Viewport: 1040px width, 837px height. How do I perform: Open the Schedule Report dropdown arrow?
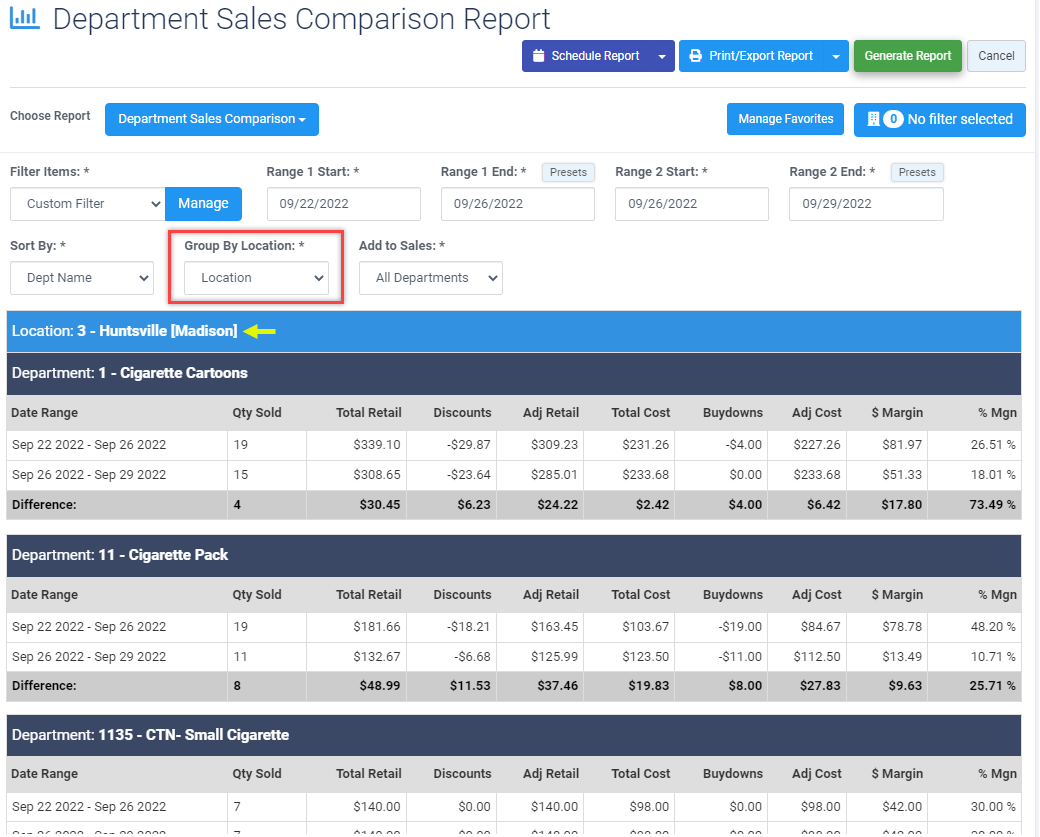(661, 56)
